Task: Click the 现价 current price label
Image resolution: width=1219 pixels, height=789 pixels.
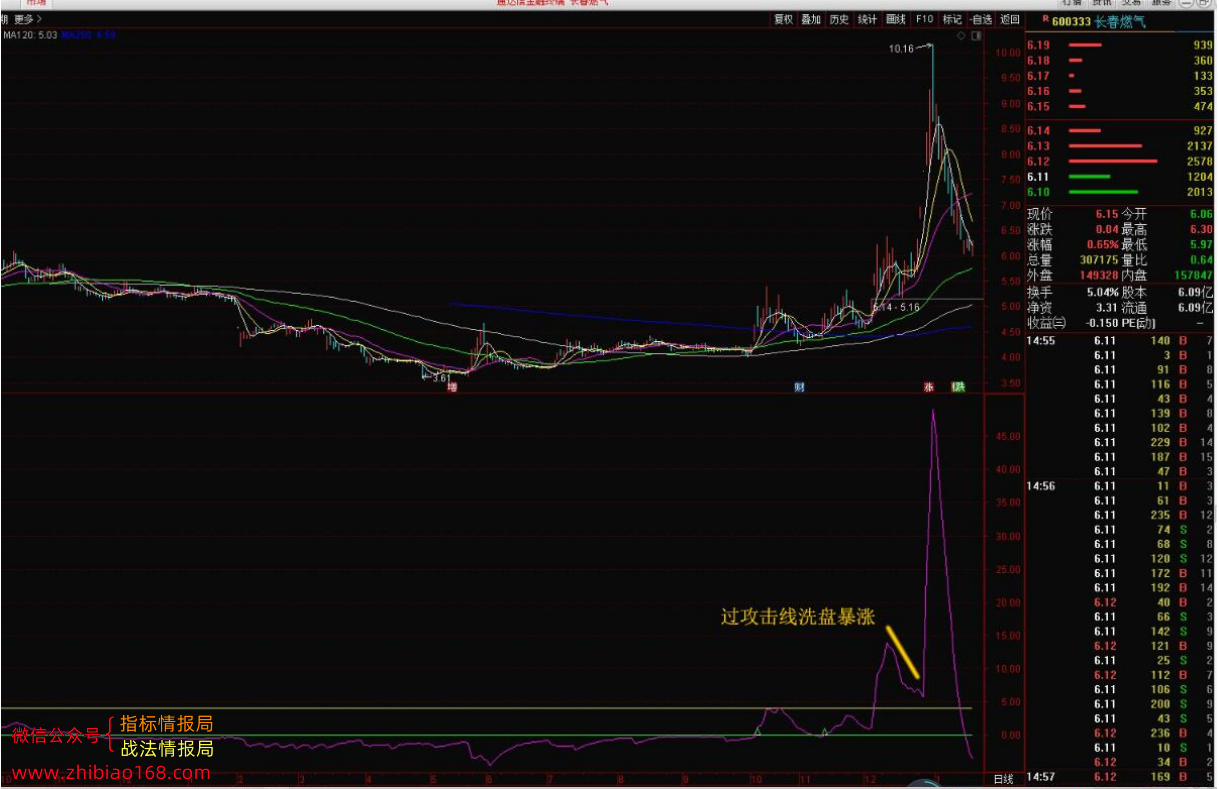Action: point(1040,214)
